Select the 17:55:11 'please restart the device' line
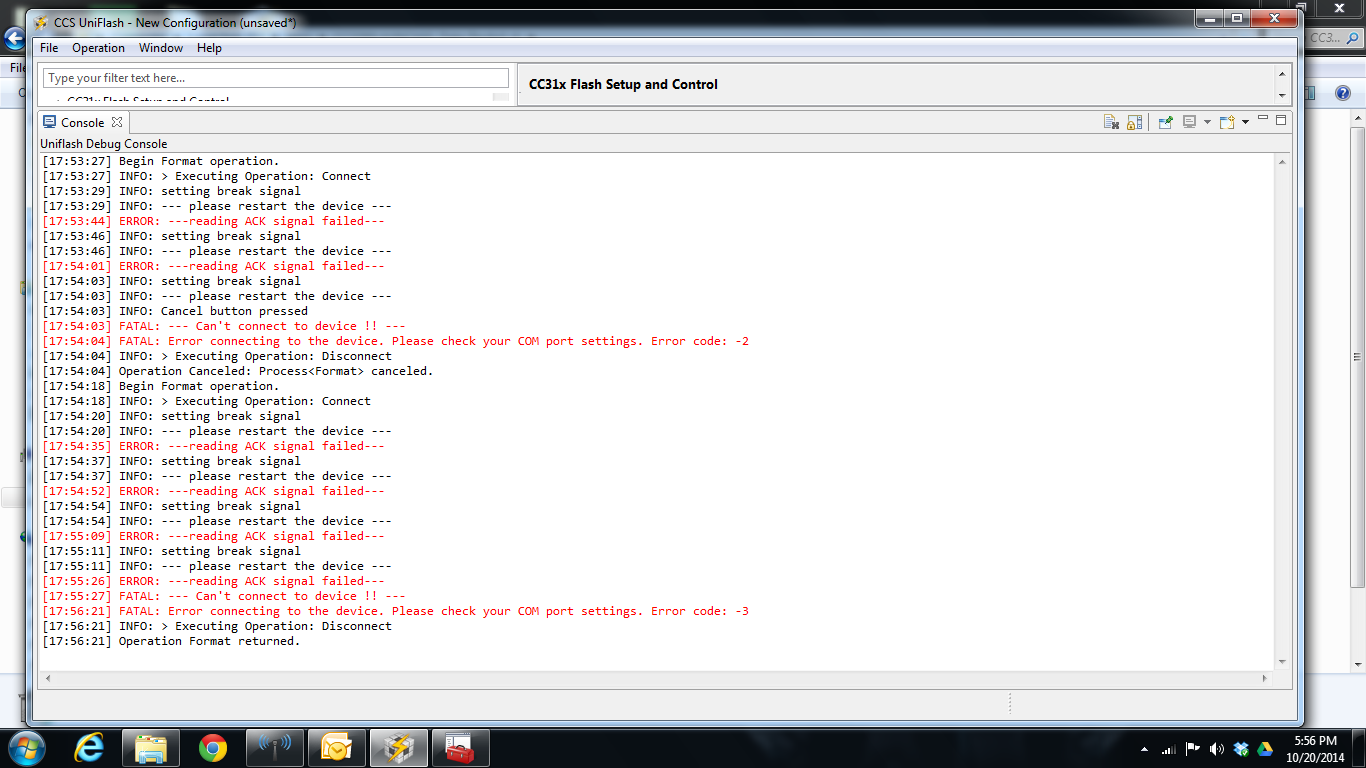This screenshot has width=1366, height=768. [217, 566]
